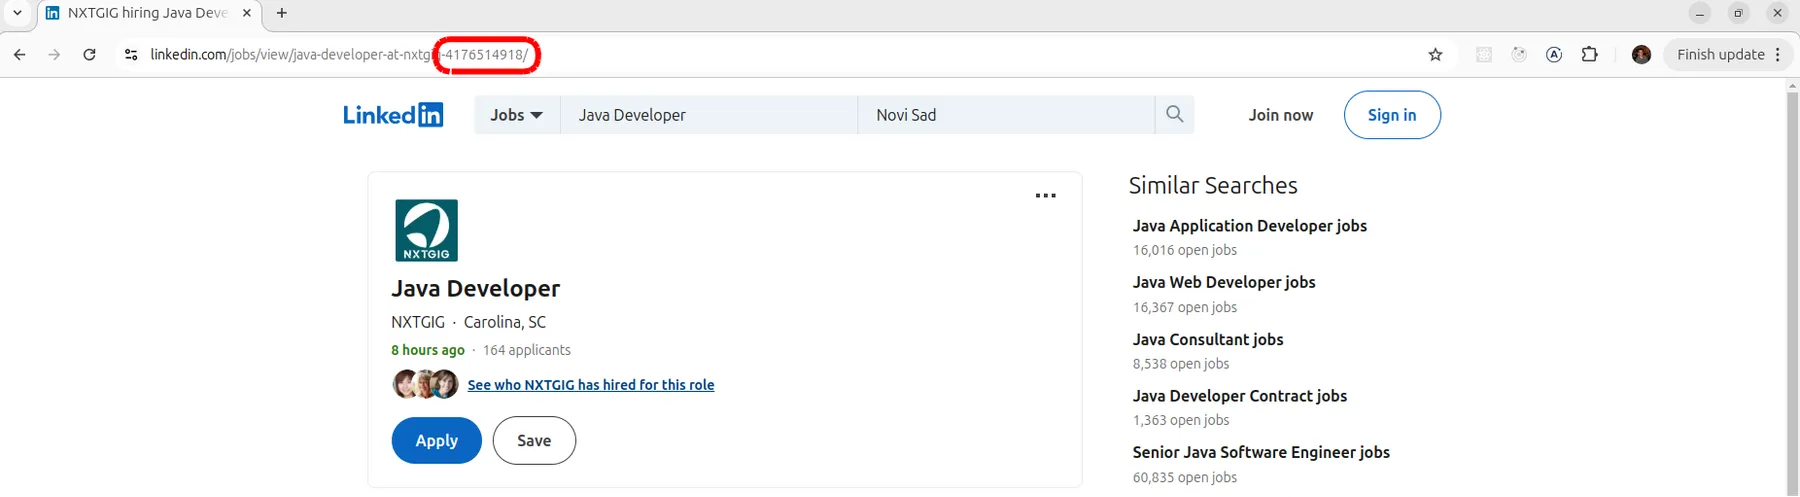This screenshot has width=1800, height=497.
Task: Click the search magnifier icon
Action: [x=1174, y=115]
